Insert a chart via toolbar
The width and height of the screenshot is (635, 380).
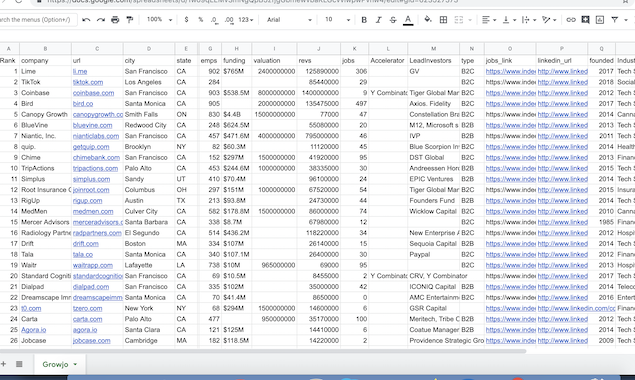tap(600, 19)
